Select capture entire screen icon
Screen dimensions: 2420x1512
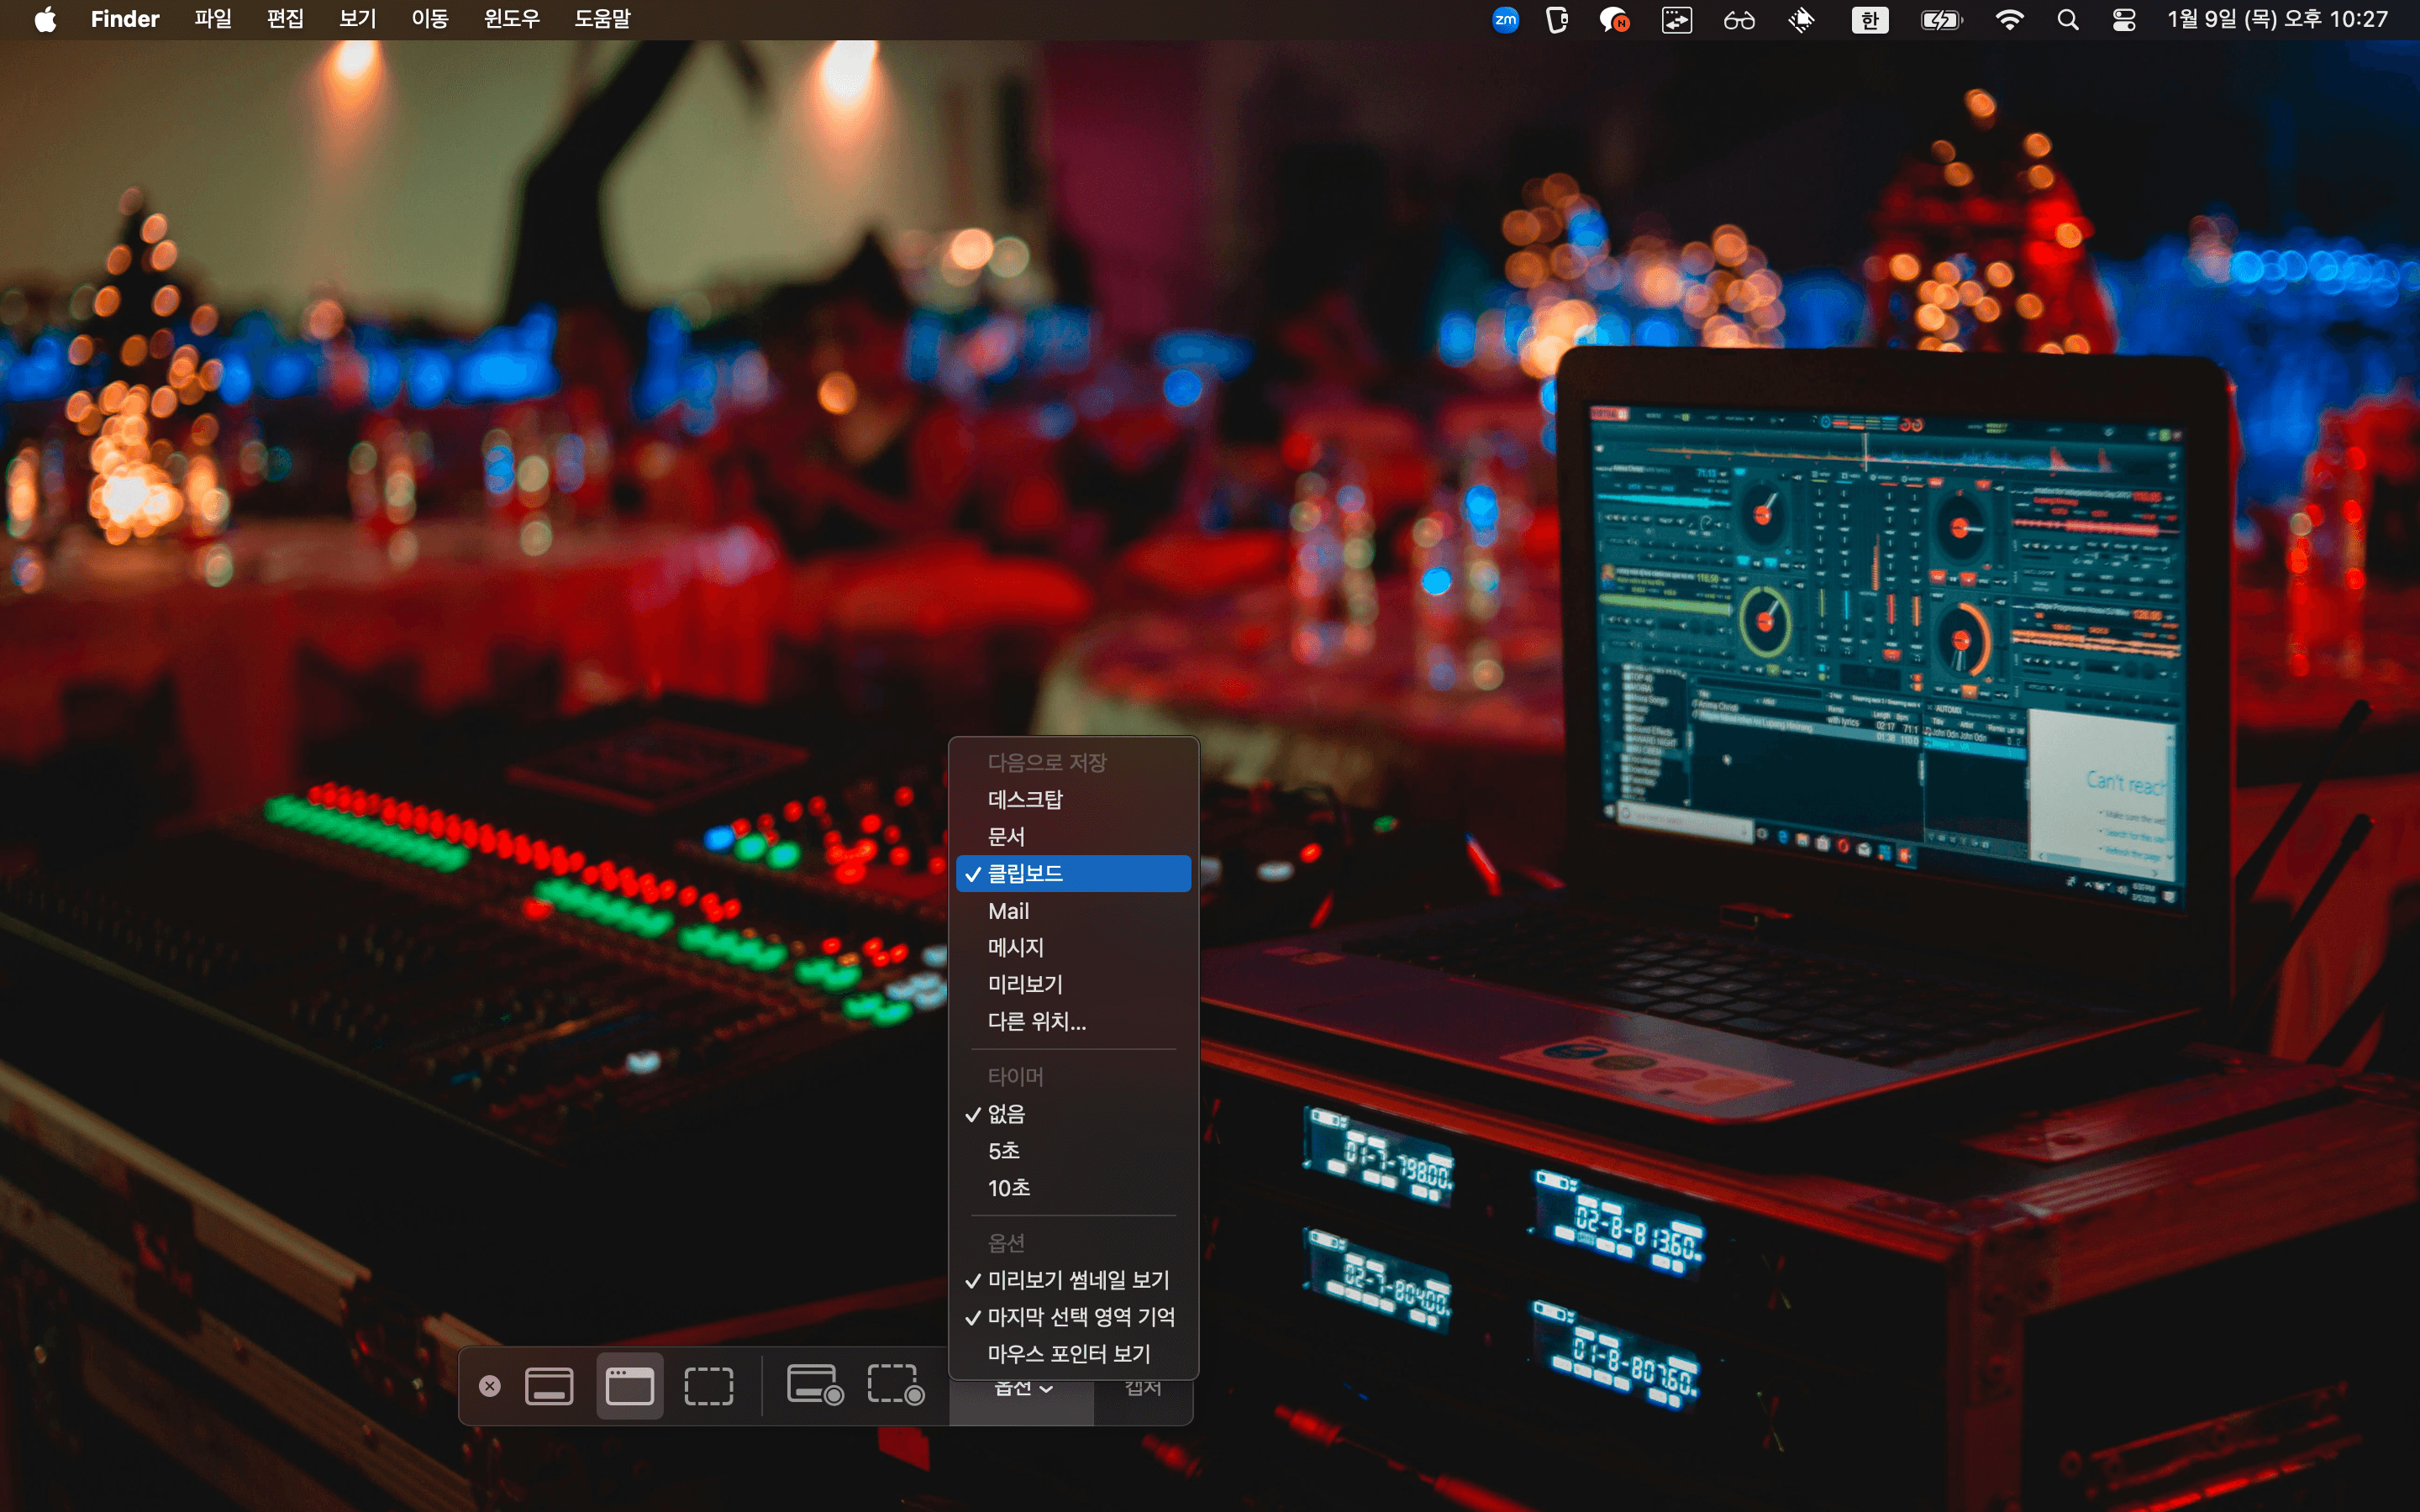click(549, 1386)
